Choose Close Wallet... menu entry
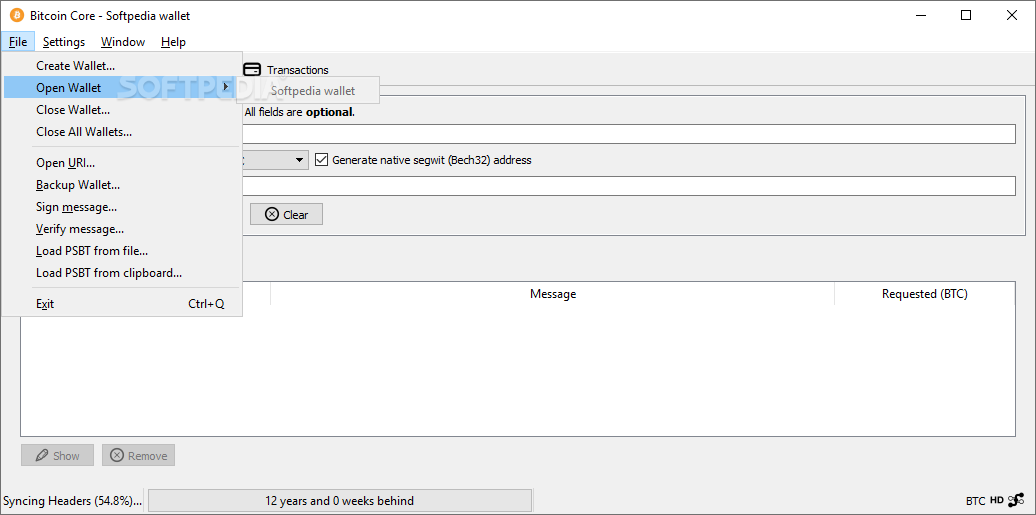The width and height of the screenshot is (1036, 515). click(122, 110)
